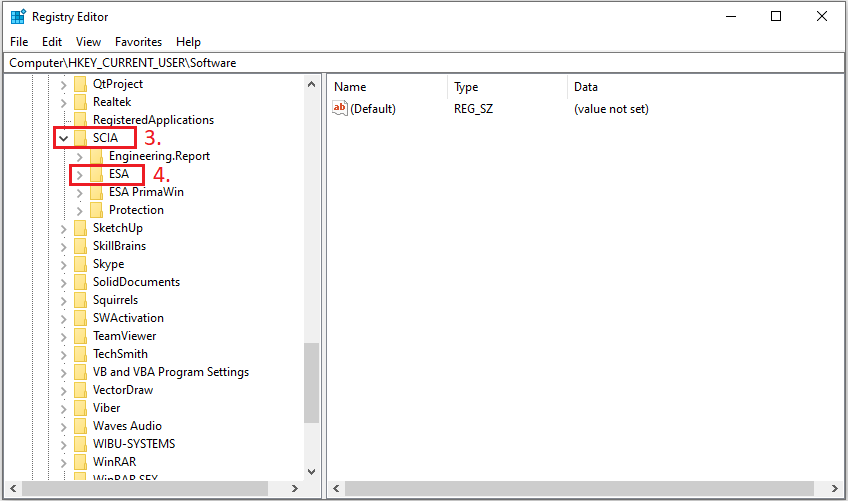Expand the WinRAR key
Viewport: 848px width, 501px height.
pos(63,462)
